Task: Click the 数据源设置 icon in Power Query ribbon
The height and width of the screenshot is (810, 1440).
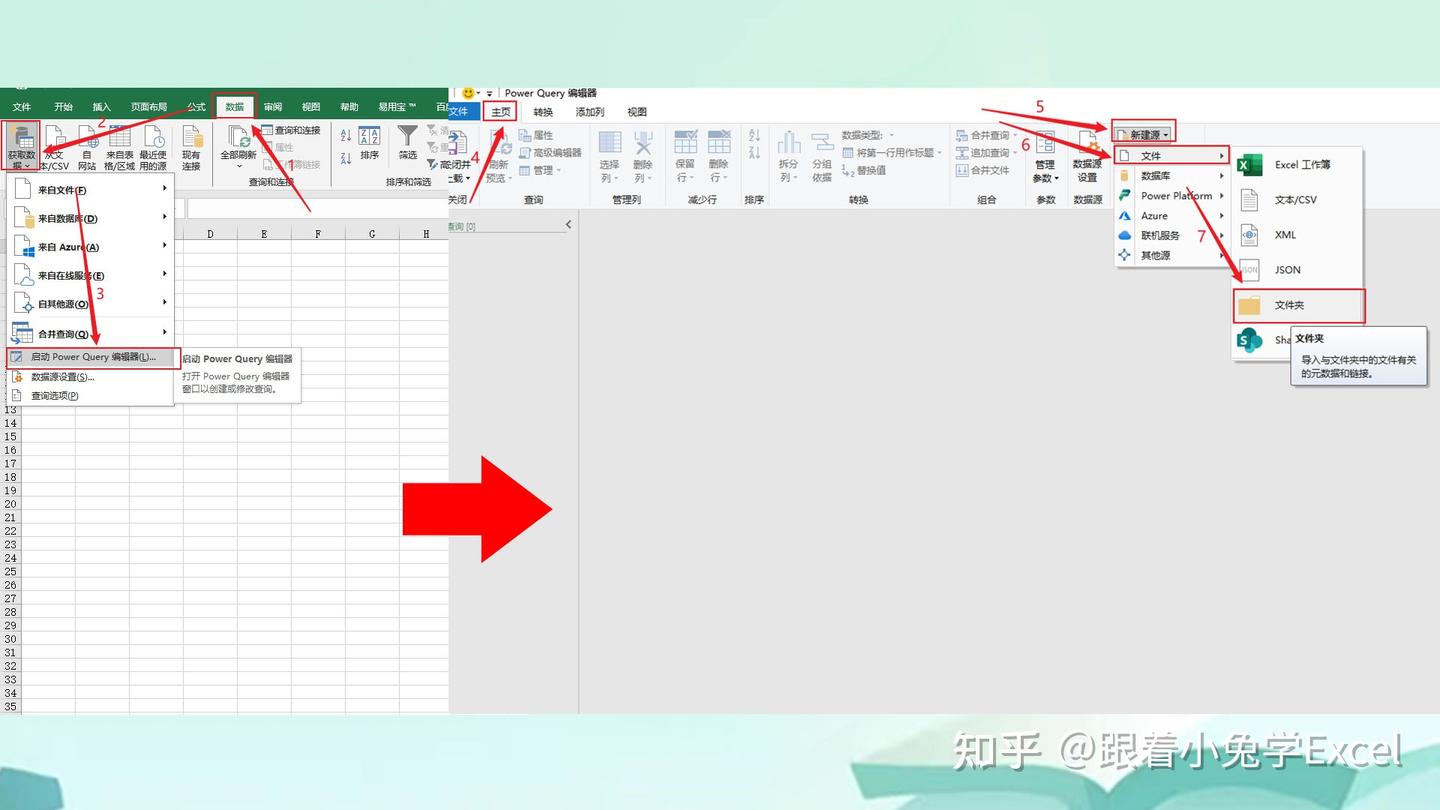Action: click(1087, 156)
